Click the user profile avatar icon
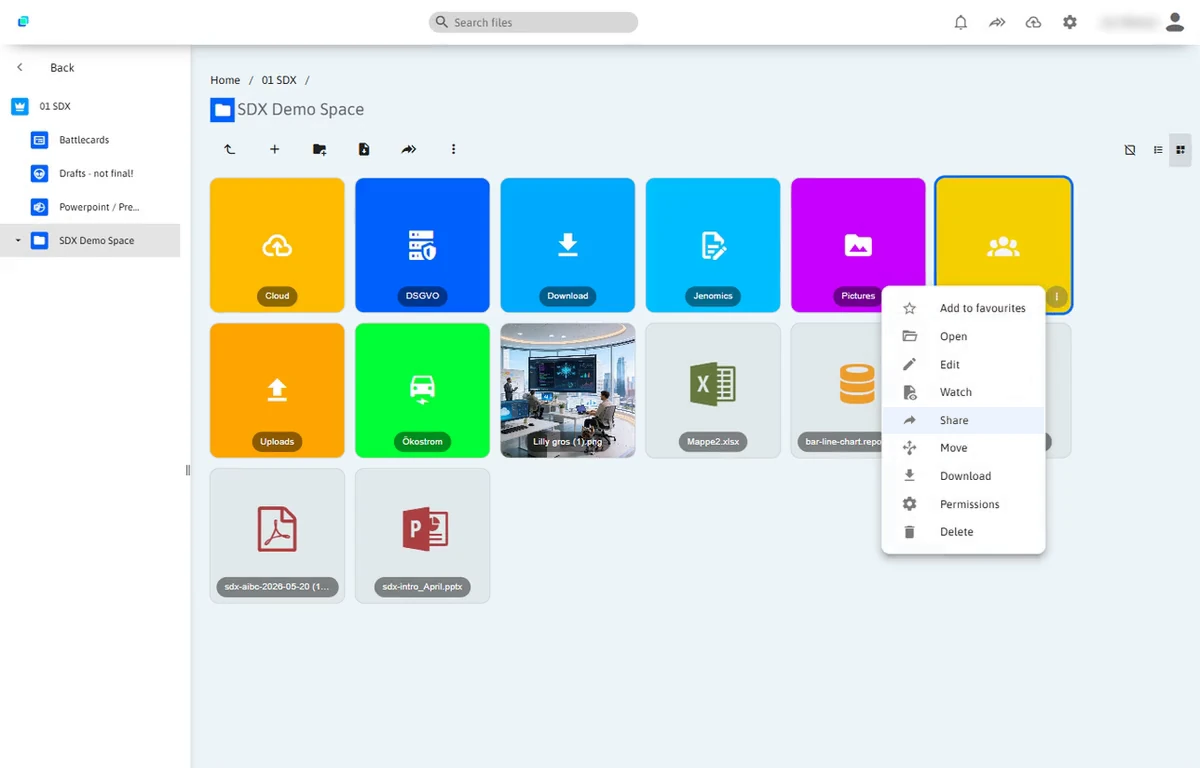Screen dimensions: 1200x768 click(x=1175, y=22)
